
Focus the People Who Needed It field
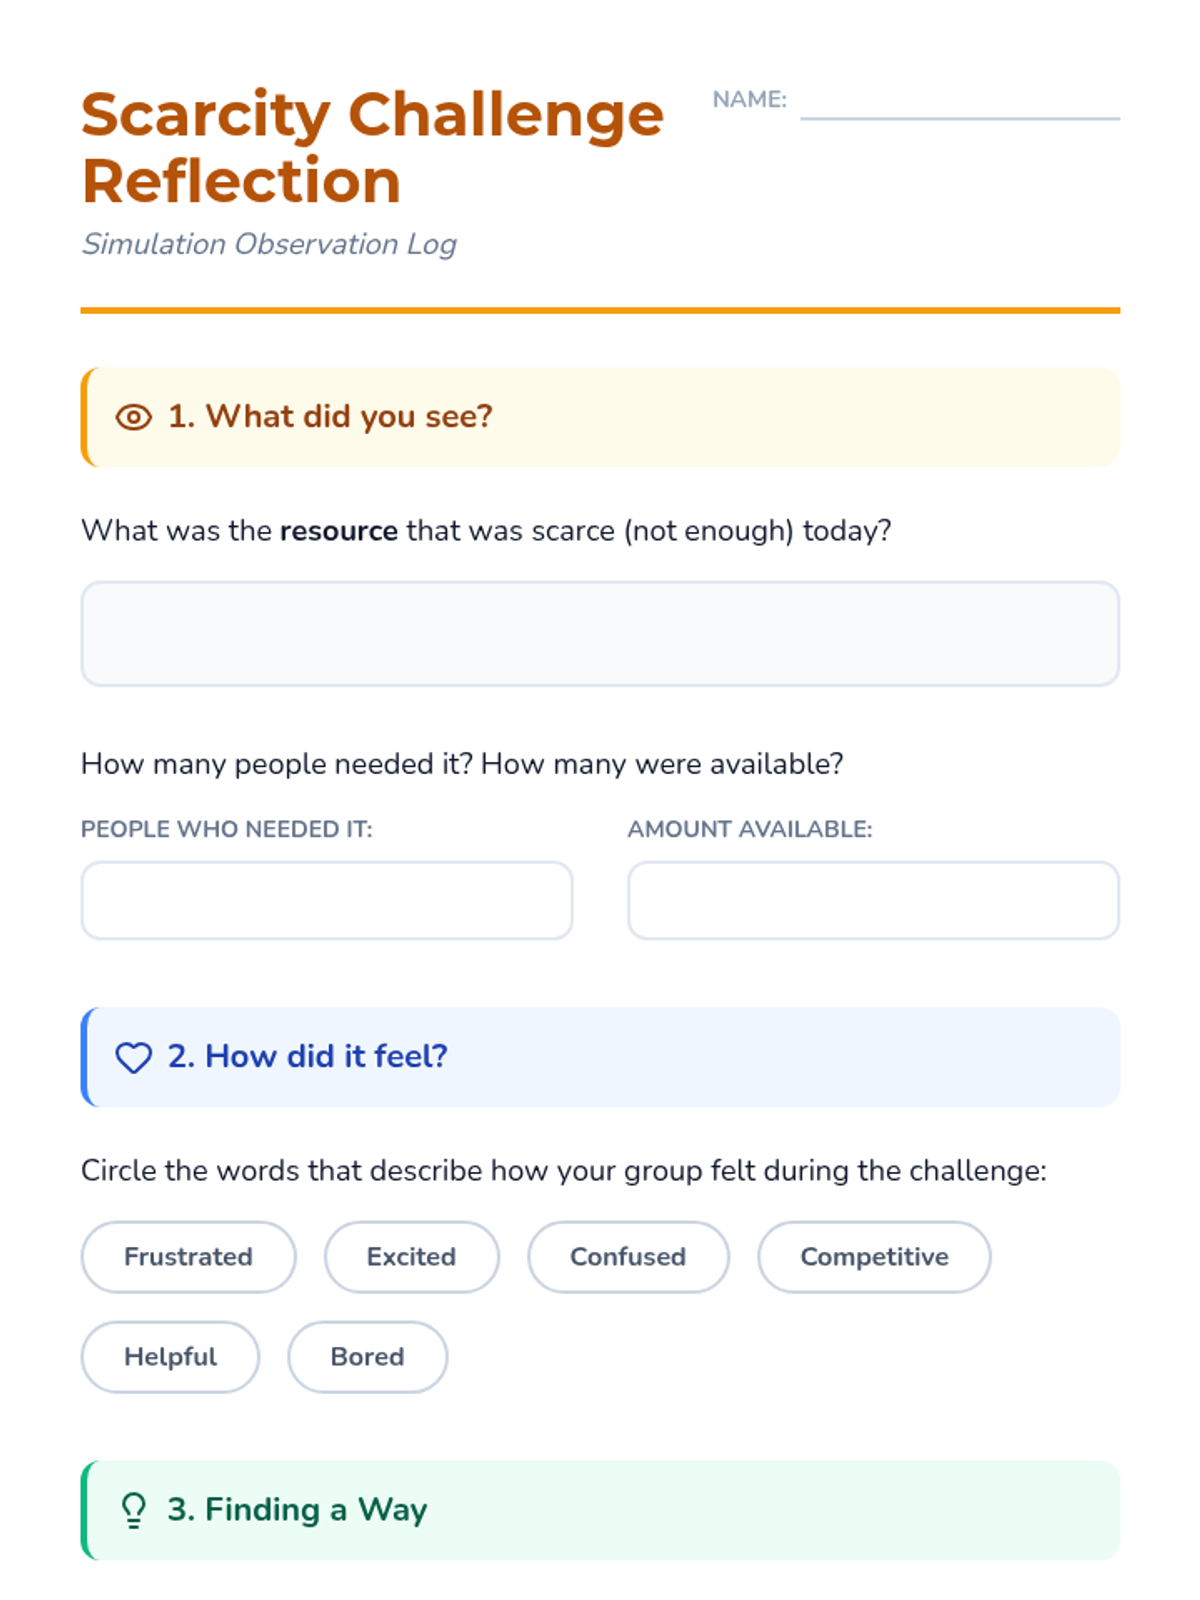[x=327, y=900]
